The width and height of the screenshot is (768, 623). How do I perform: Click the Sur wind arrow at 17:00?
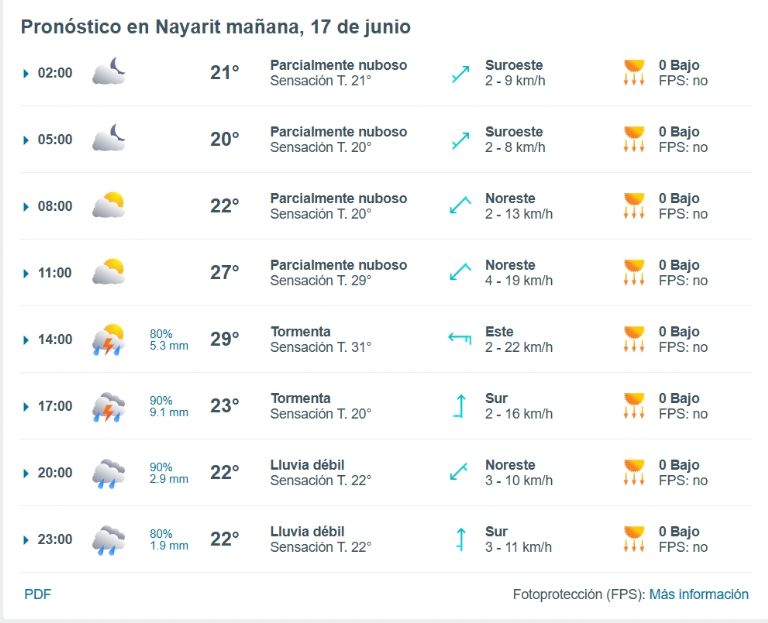[460, 406]
